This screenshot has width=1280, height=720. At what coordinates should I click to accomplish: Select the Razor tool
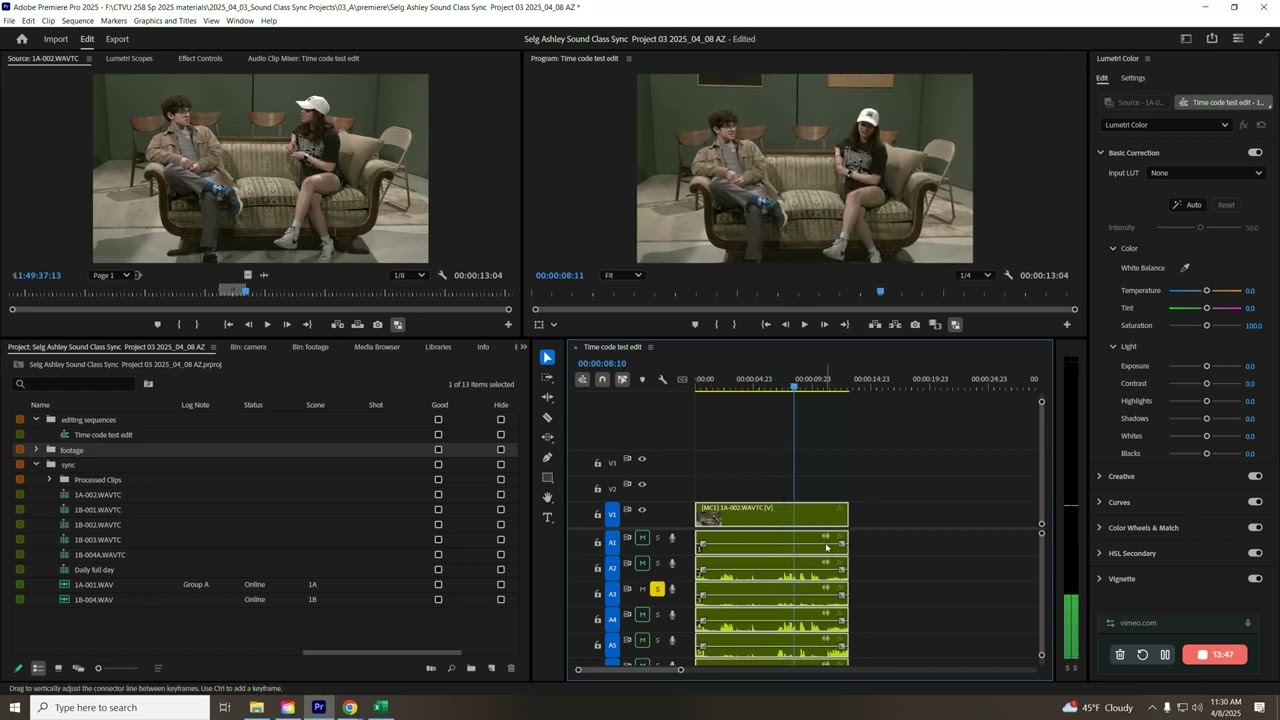547,418
